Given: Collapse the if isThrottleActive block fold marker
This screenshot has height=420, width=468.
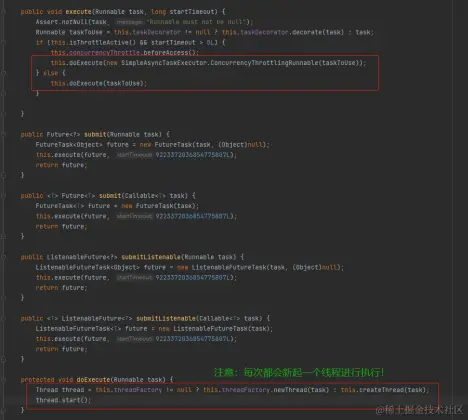Looking at the screenshot, I should point(3,43).
